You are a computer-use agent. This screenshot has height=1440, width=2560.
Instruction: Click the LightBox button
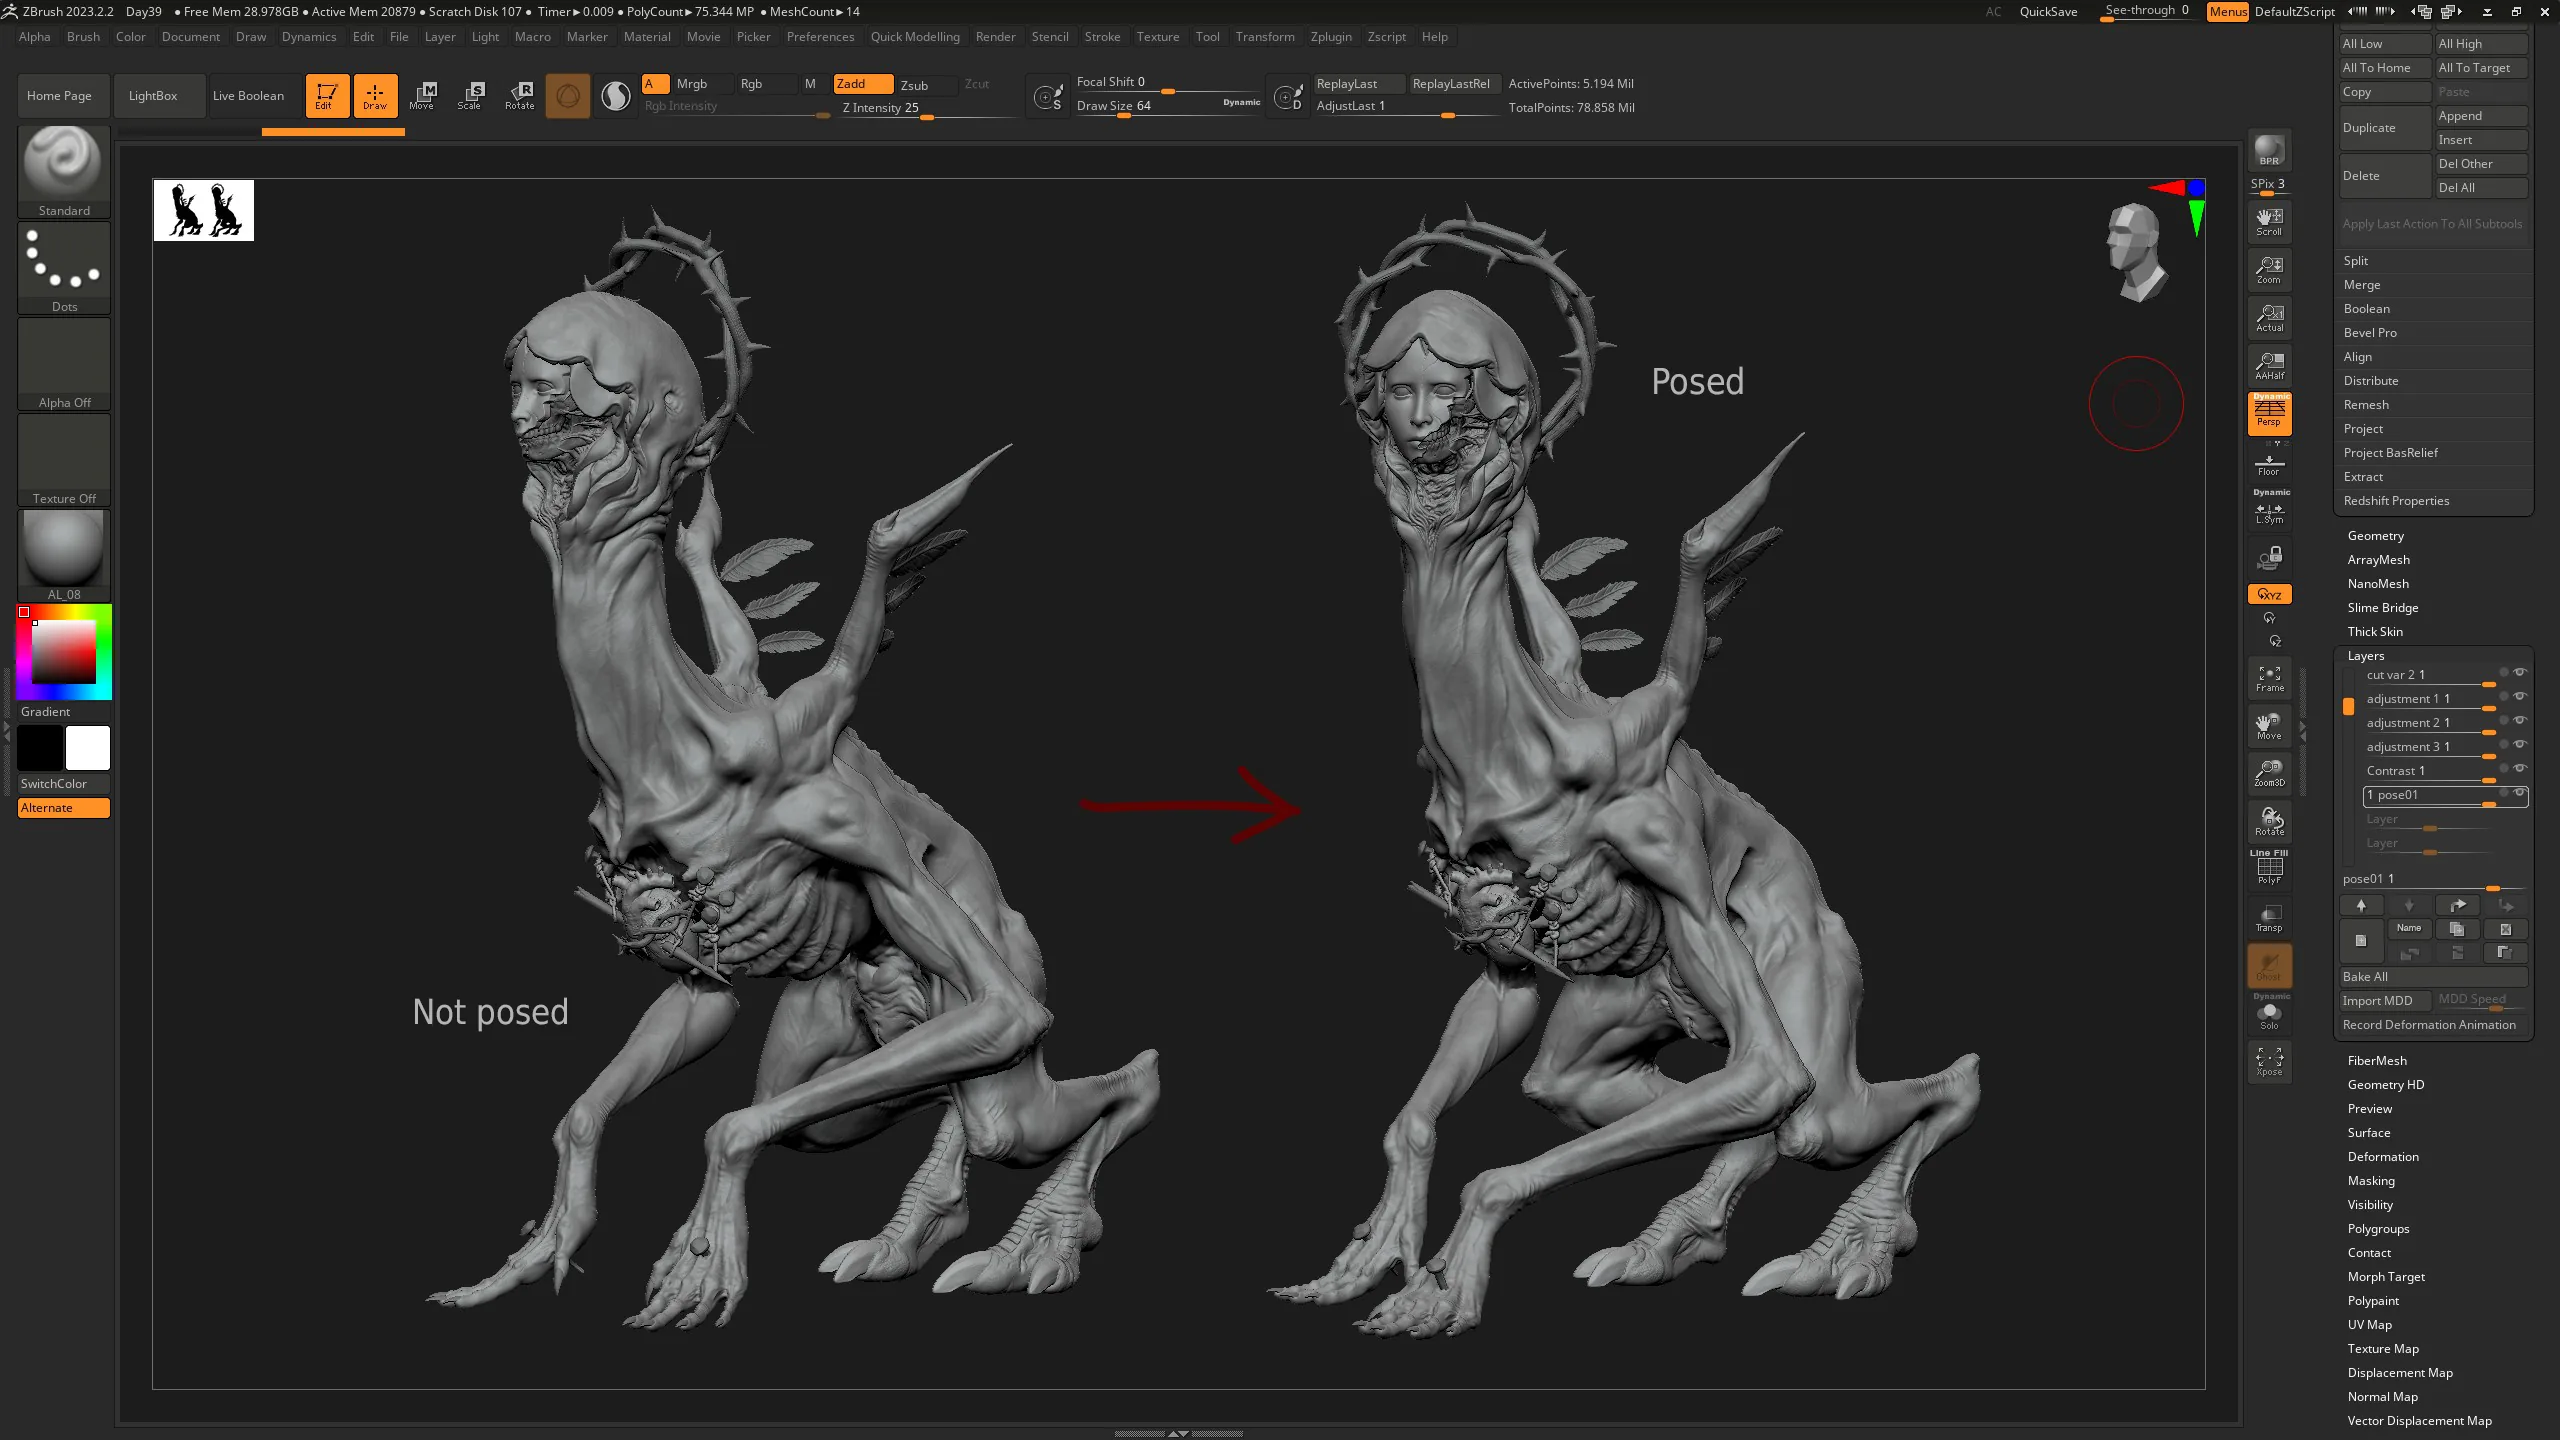coord(153,96)
